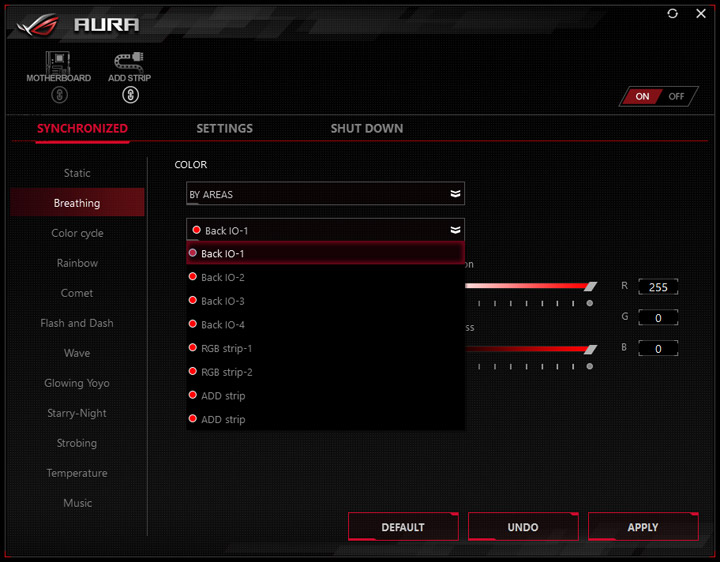Click the red dot beside RGB strip-1
Viewport: 720px width, 562px height.
point(193,348)
